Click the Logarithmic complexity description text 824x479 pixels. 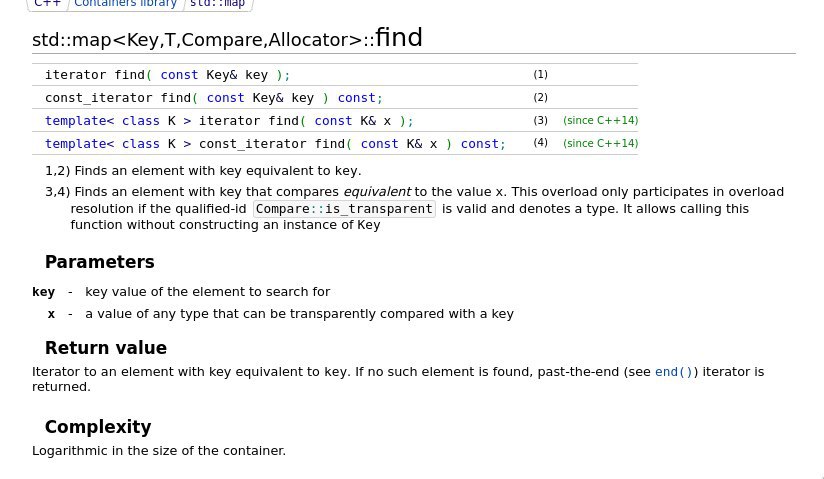[159, 451]
